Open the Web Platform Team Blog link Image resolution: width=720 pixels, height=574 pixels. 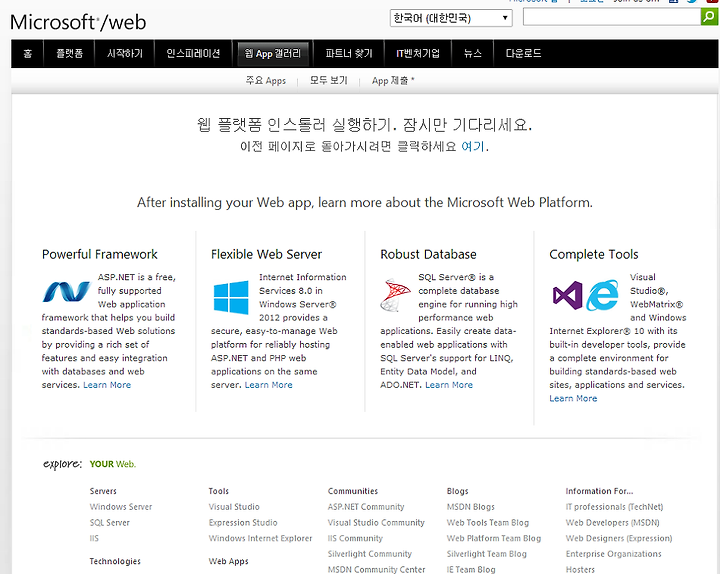pyautogui.click(x=494, y=538)
